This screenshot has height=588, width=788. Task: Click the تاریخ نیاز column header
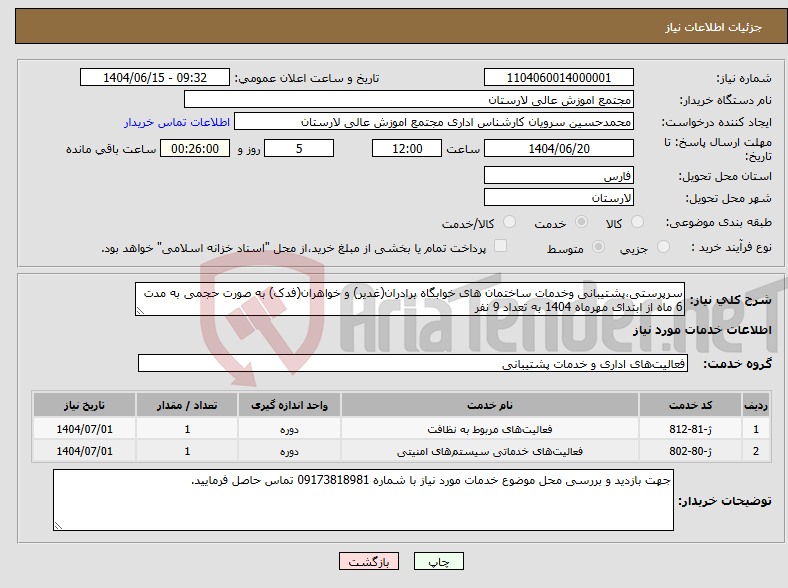coord(84,405)
